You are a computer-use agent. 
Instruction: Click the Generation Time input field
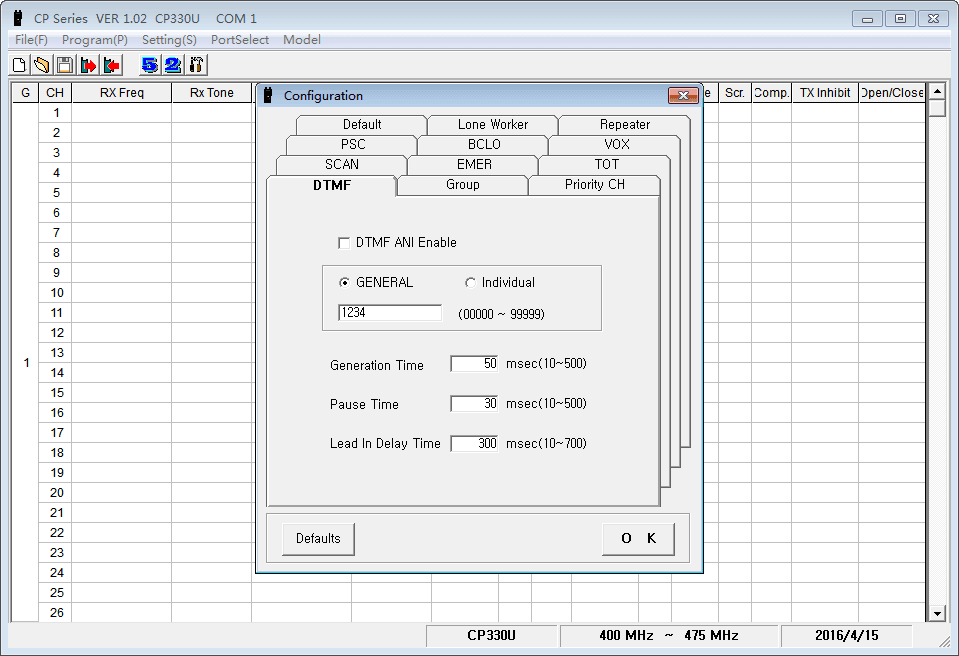[x=474, y=364]
